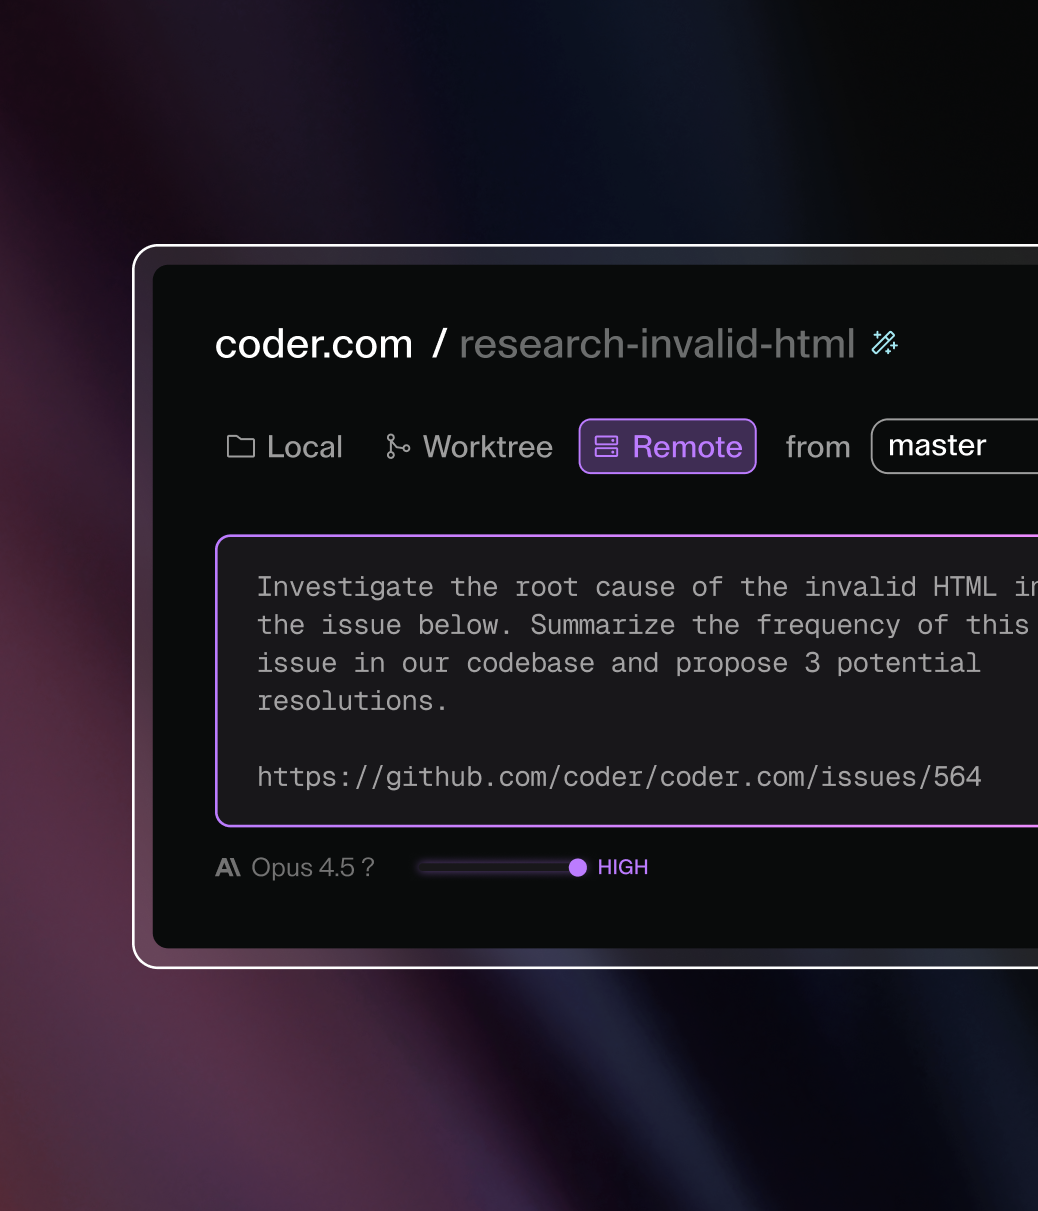Click the magic wand auto-name icon
1038x1211 pixels.
pos(884,343)
